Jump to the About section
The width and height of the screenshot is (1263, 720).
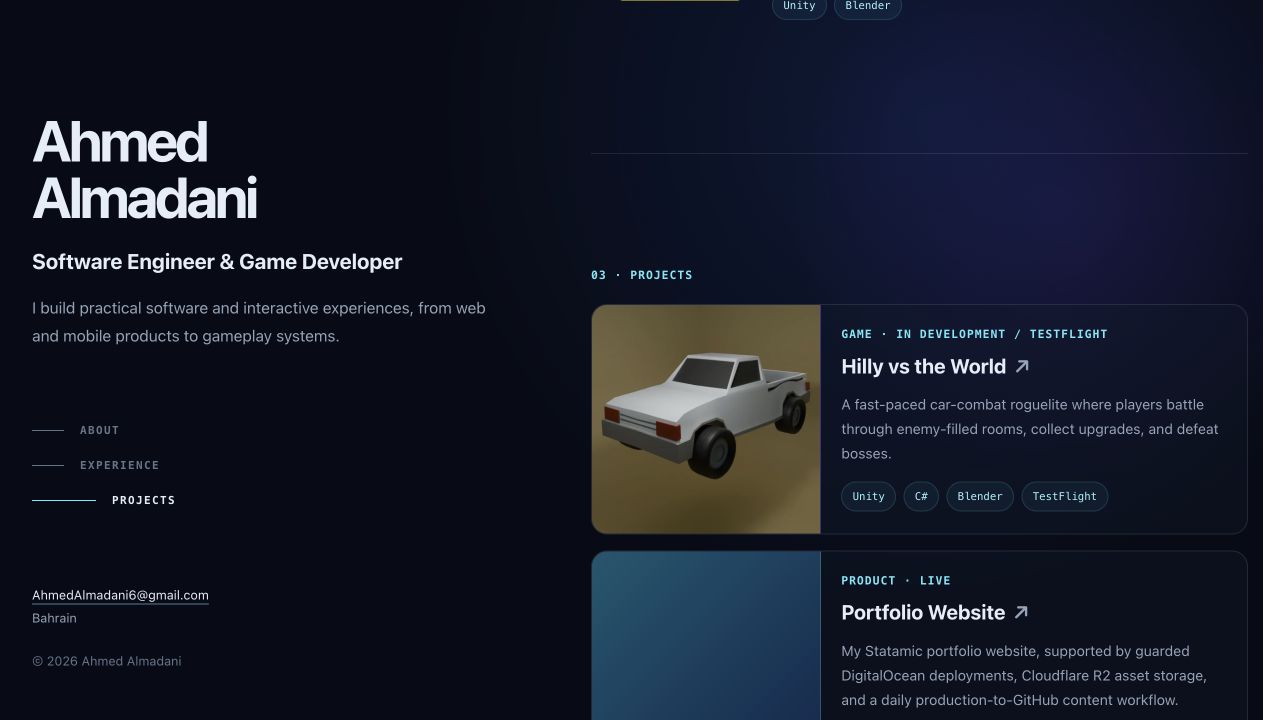click(76, 430)
